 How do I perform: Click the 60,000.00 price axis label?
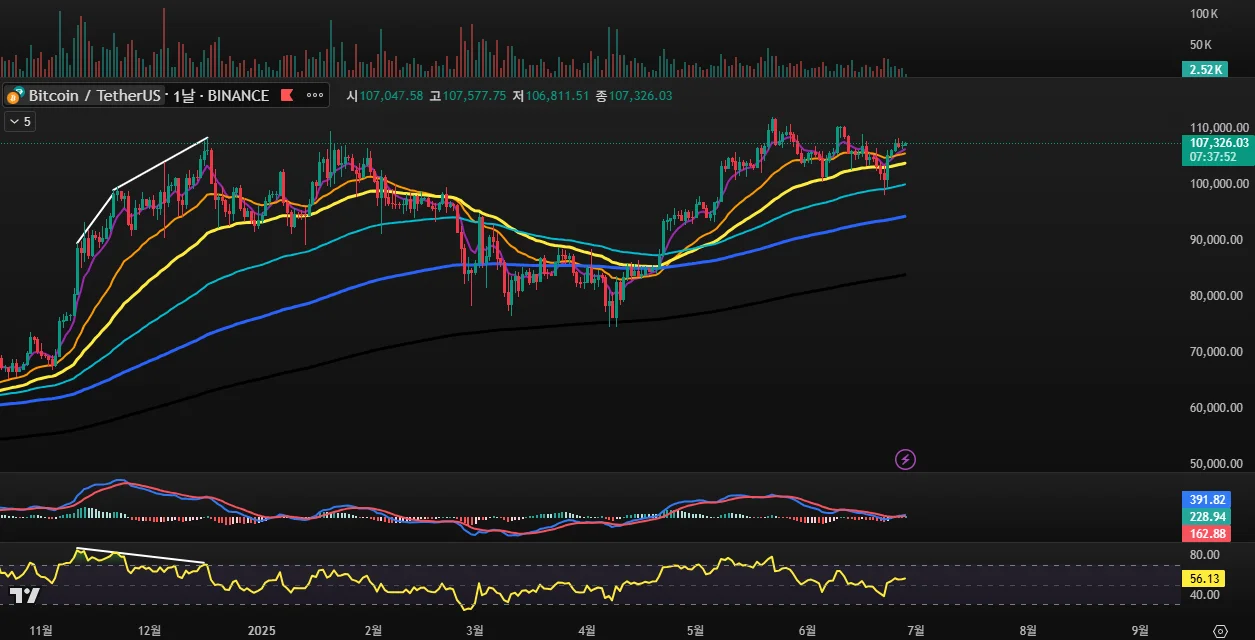[1218, 408]
